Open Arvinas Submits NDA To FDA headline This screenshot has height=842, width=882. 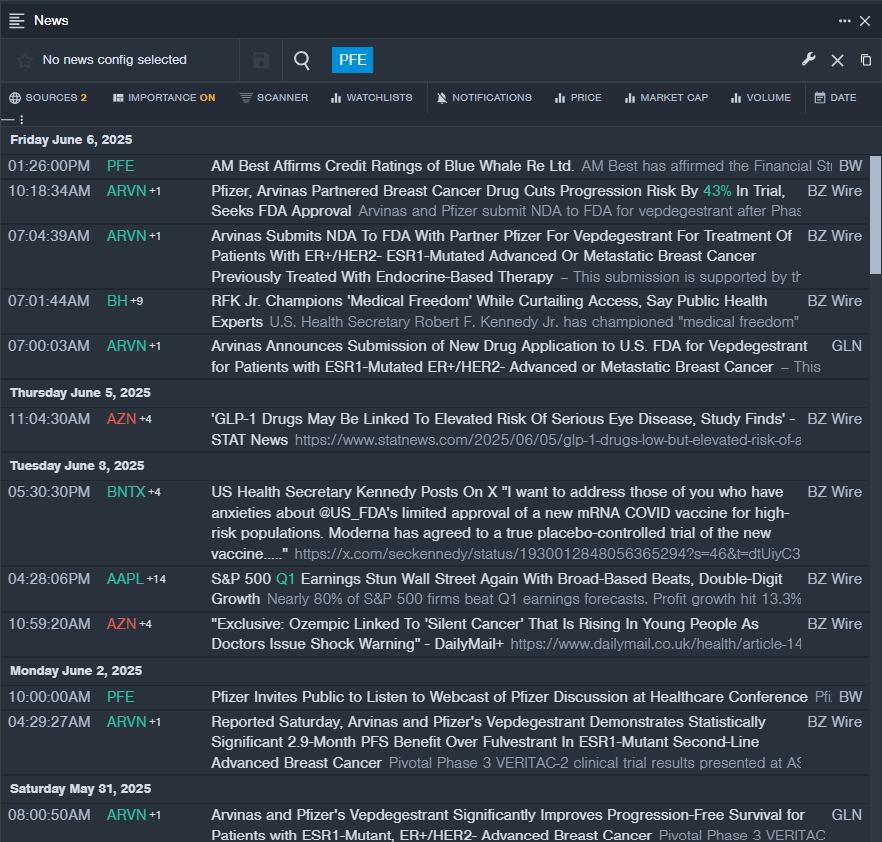tap(501, 256)
